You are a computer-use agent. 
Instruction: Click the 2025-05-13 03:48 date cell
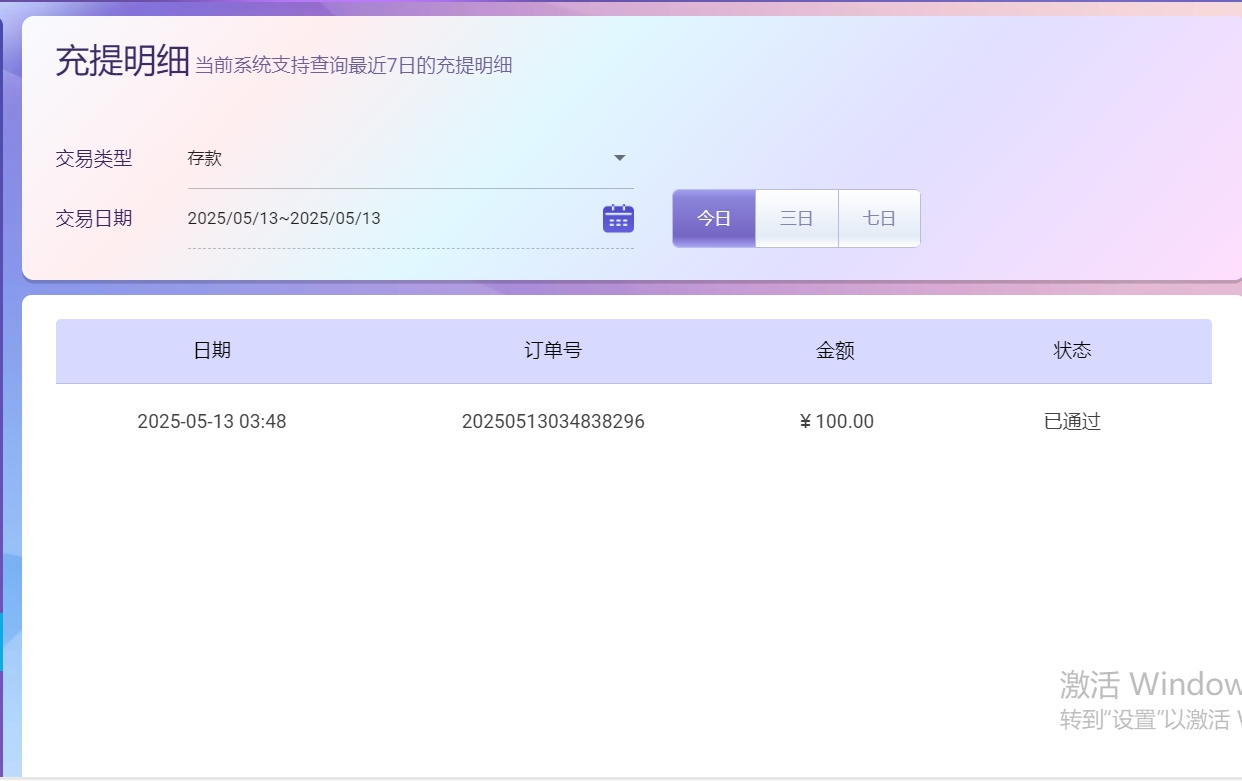(212, 421)
